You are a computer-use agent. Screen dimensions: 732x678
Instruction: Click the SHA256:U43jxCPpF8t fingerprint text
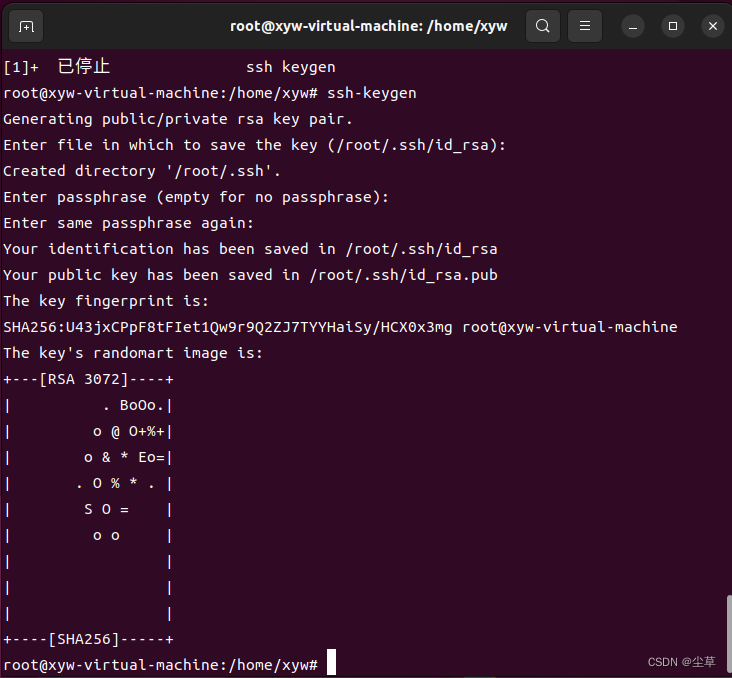[228, 327]
